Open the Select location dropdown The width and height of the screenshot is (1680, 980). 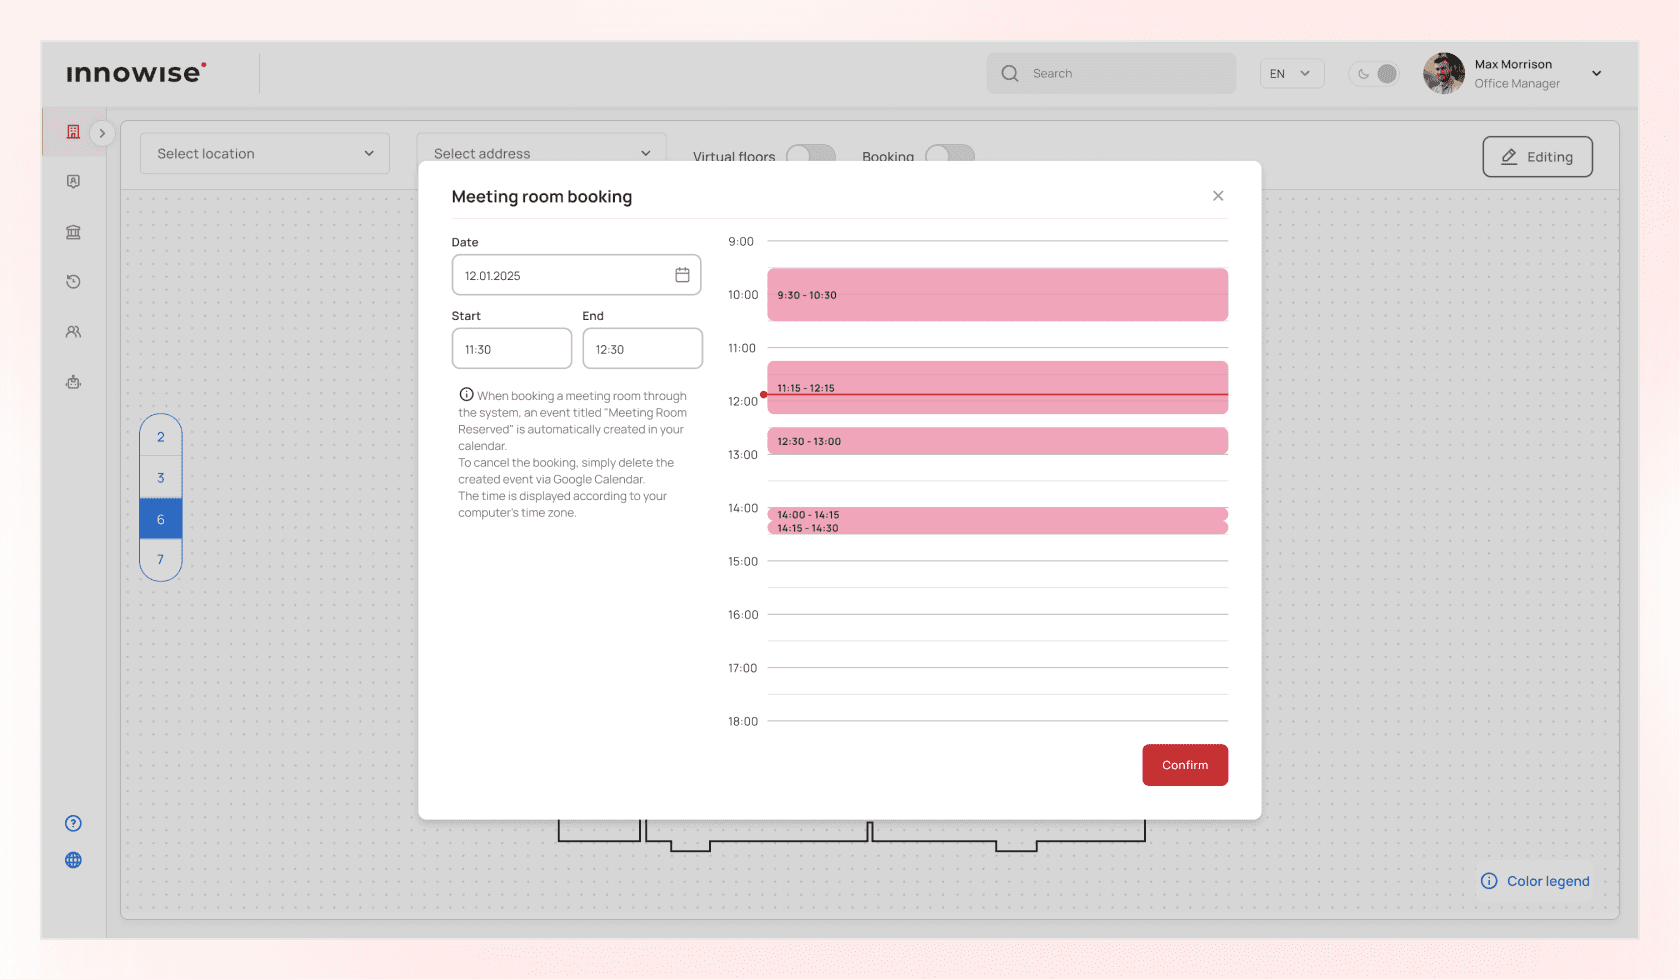point(265,154)
